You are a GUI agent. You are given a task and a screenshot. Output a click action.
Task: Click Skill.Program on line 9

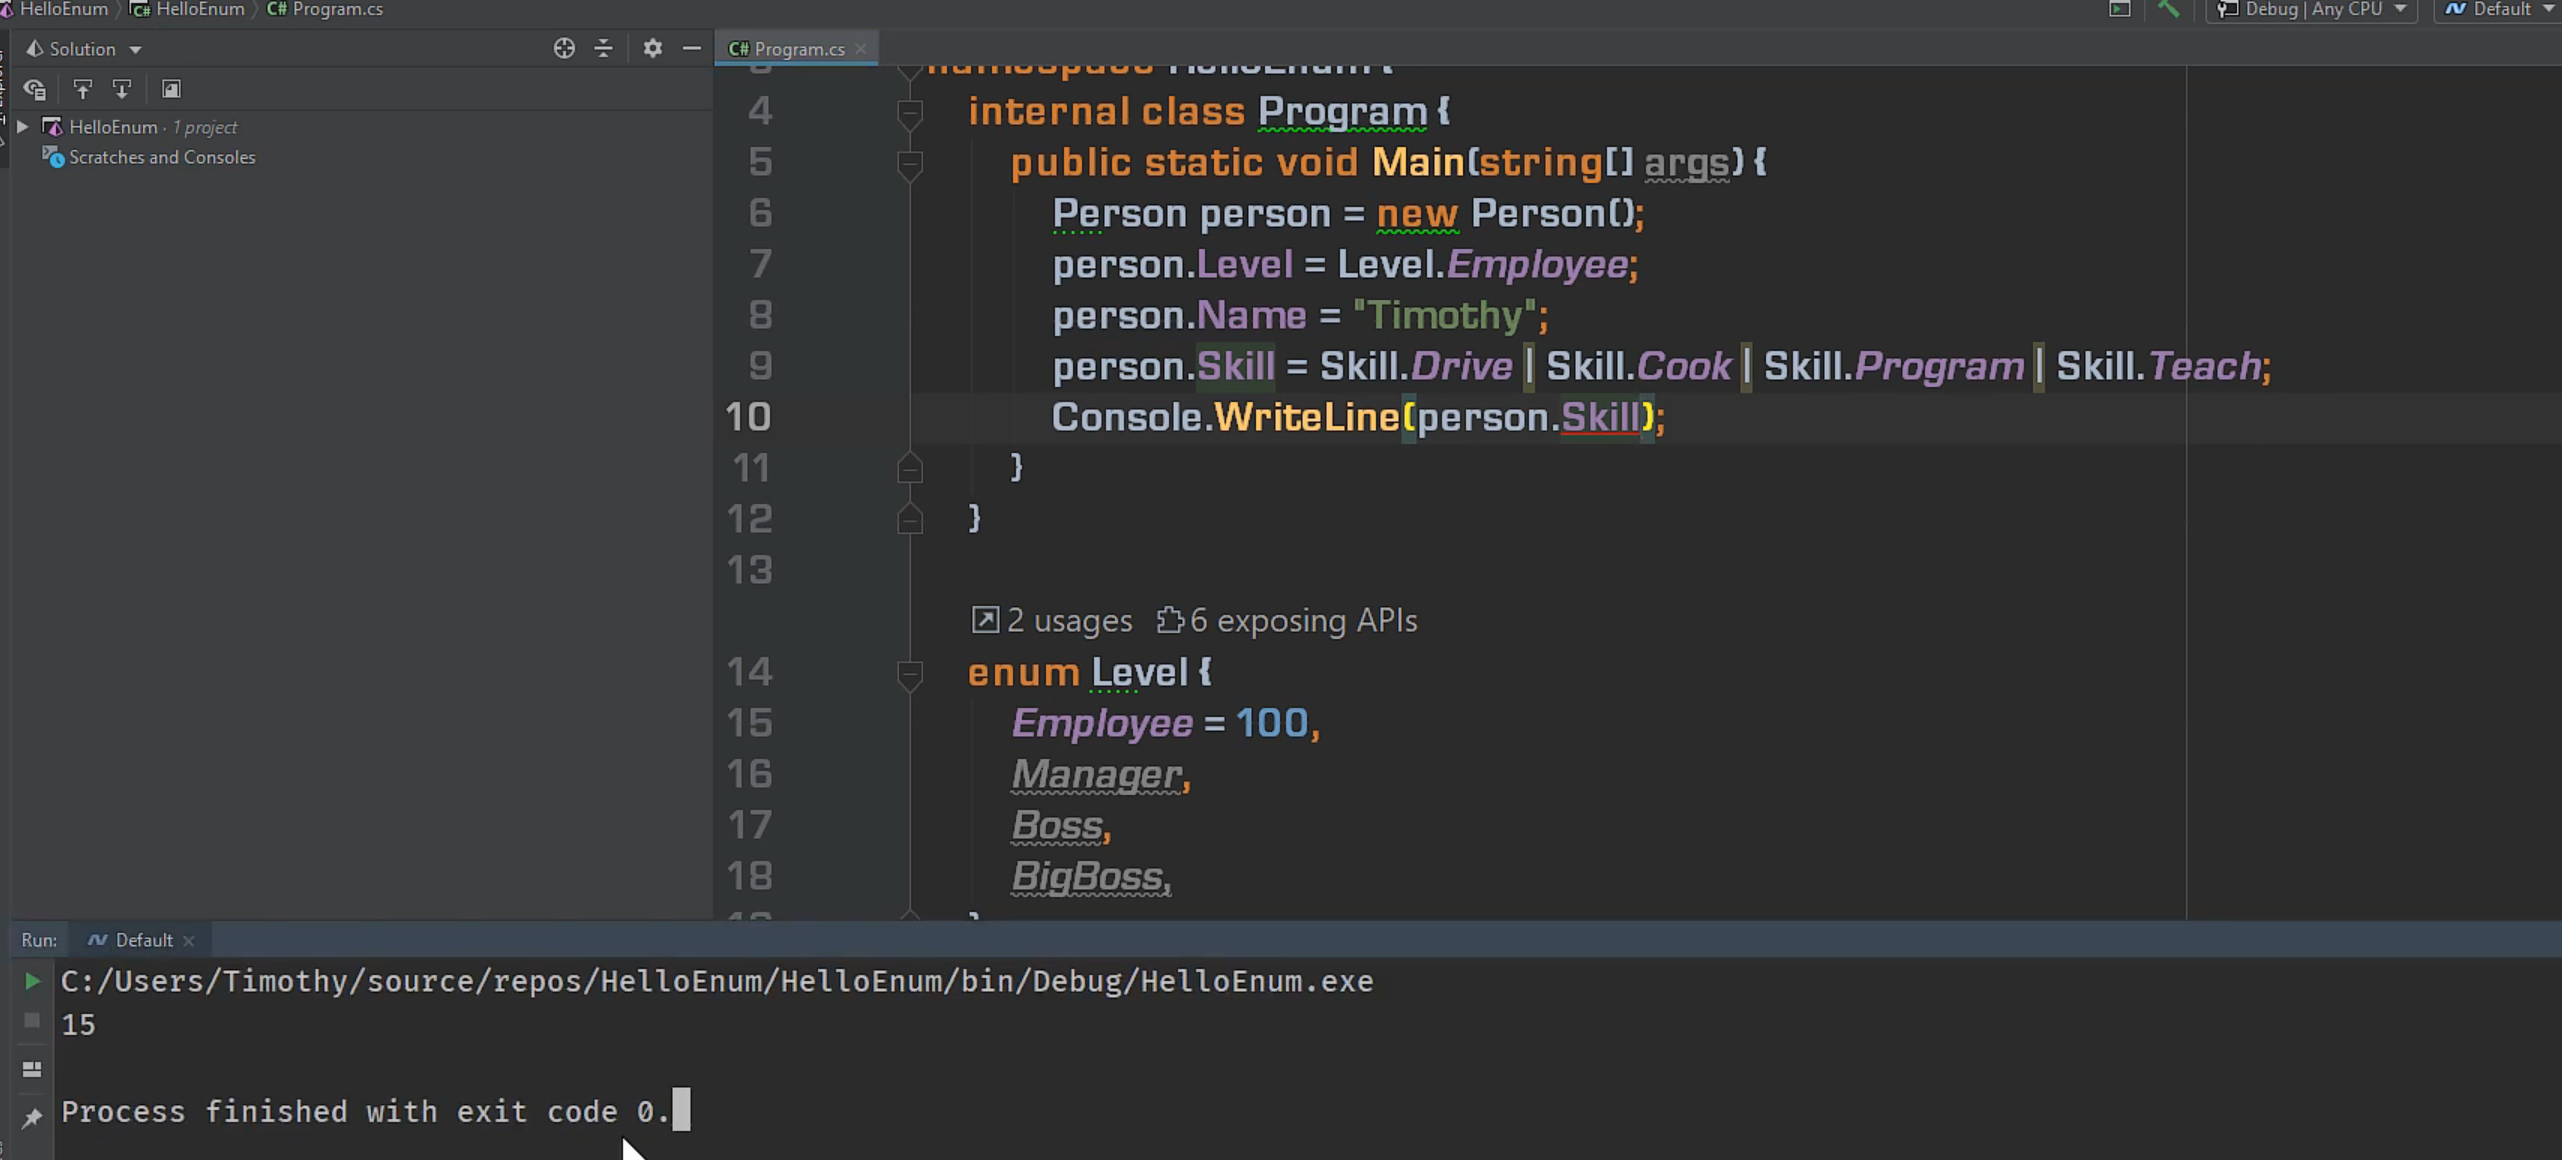click(1894, 366)
